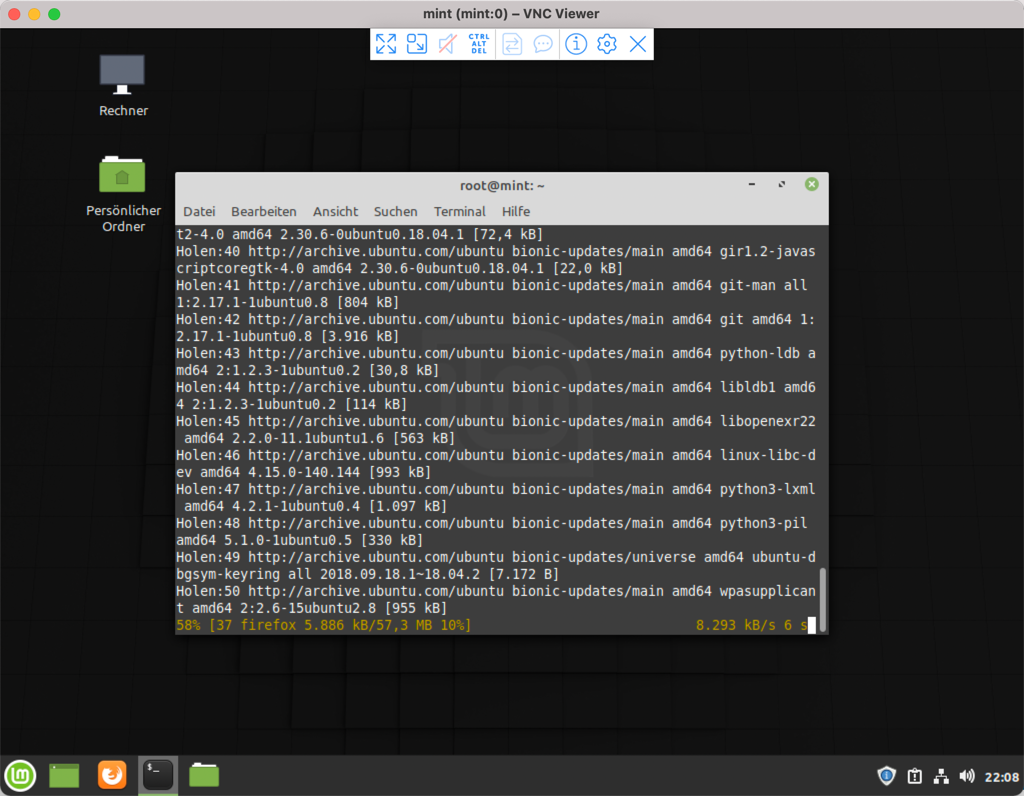1024x796 pixels.
Task: Open Hilfe menu in terminal
Action: 516,212
